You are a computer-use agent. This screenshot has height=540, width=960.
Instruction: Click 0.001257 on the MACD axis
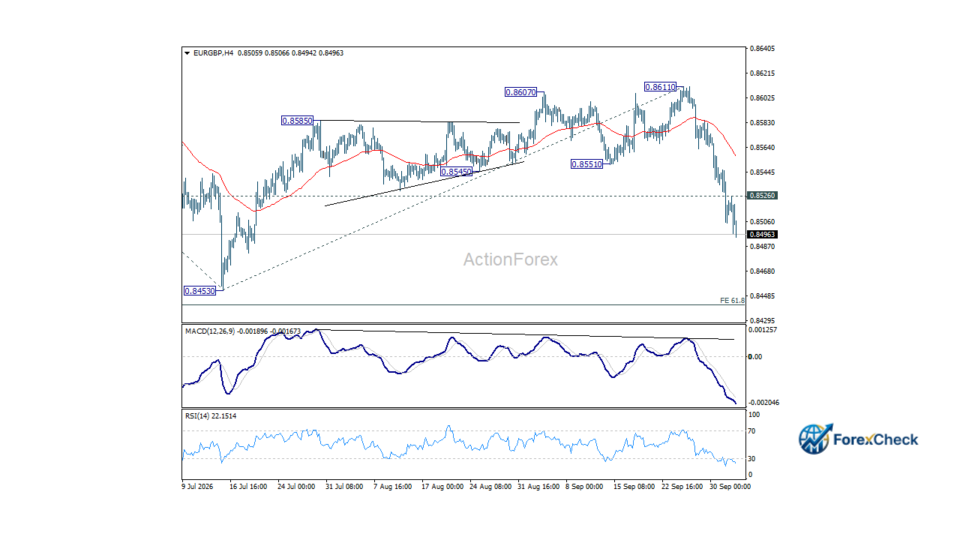coord(763,330)
